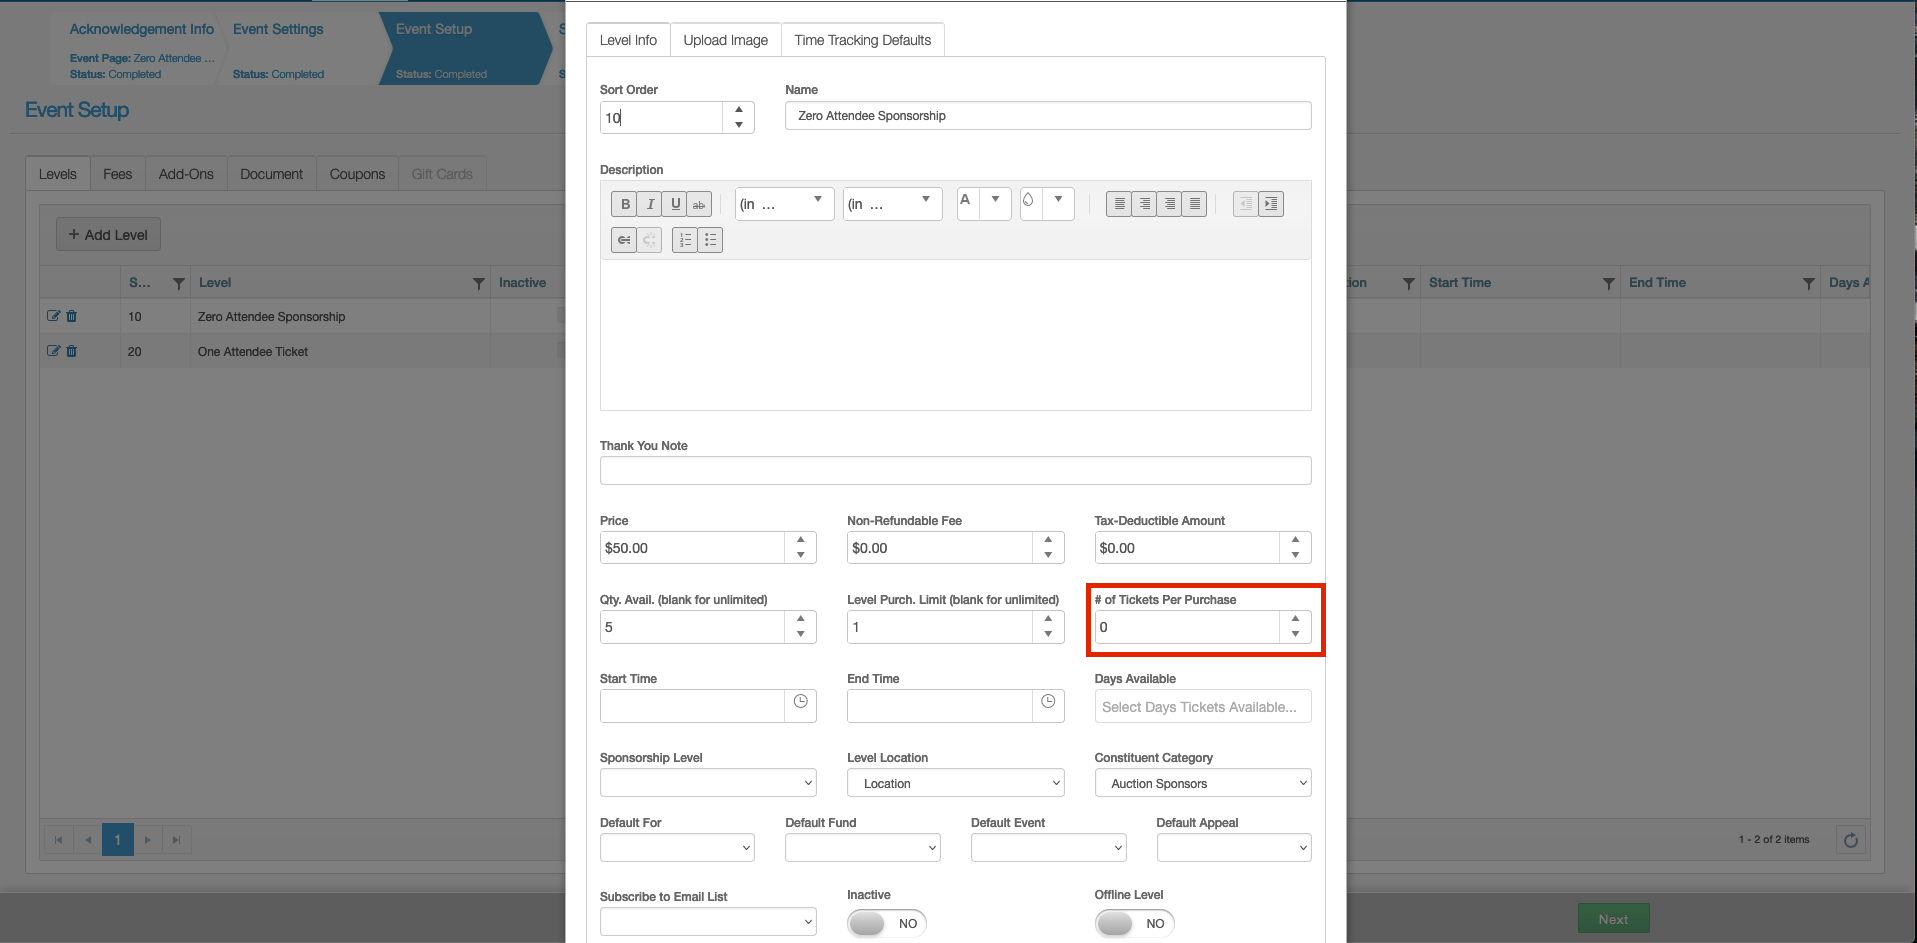The width and height of the screenshot is (1917, 943).
Task: Open the Level Location dropdown
Action: point(955,783)
